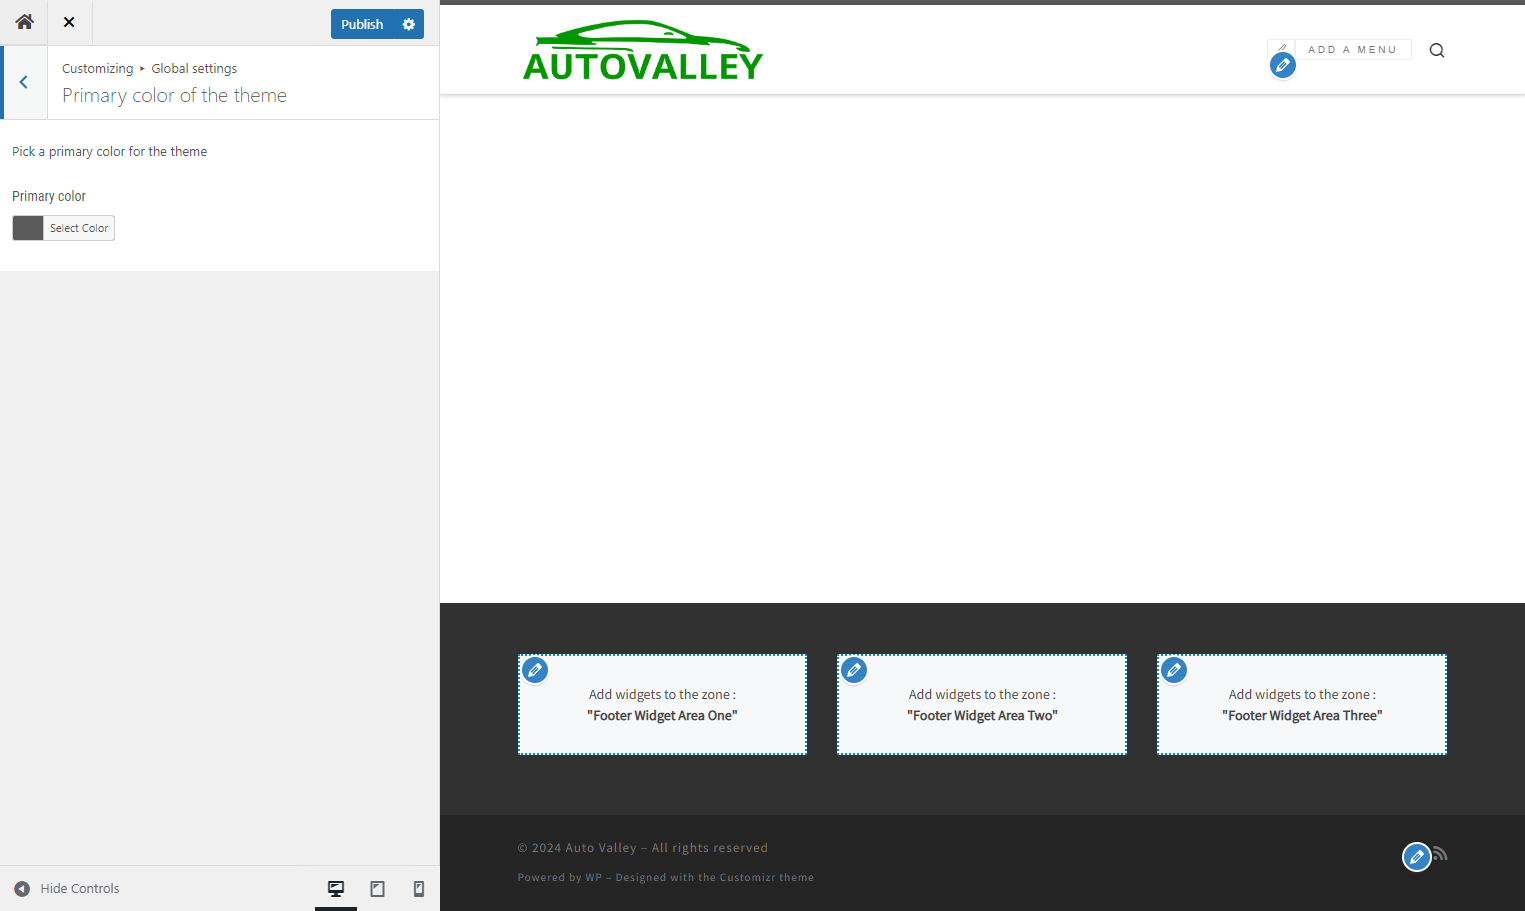Edit Footer Widget Area Two pencil icon
1525x911 pixels.
pos(854,670)
